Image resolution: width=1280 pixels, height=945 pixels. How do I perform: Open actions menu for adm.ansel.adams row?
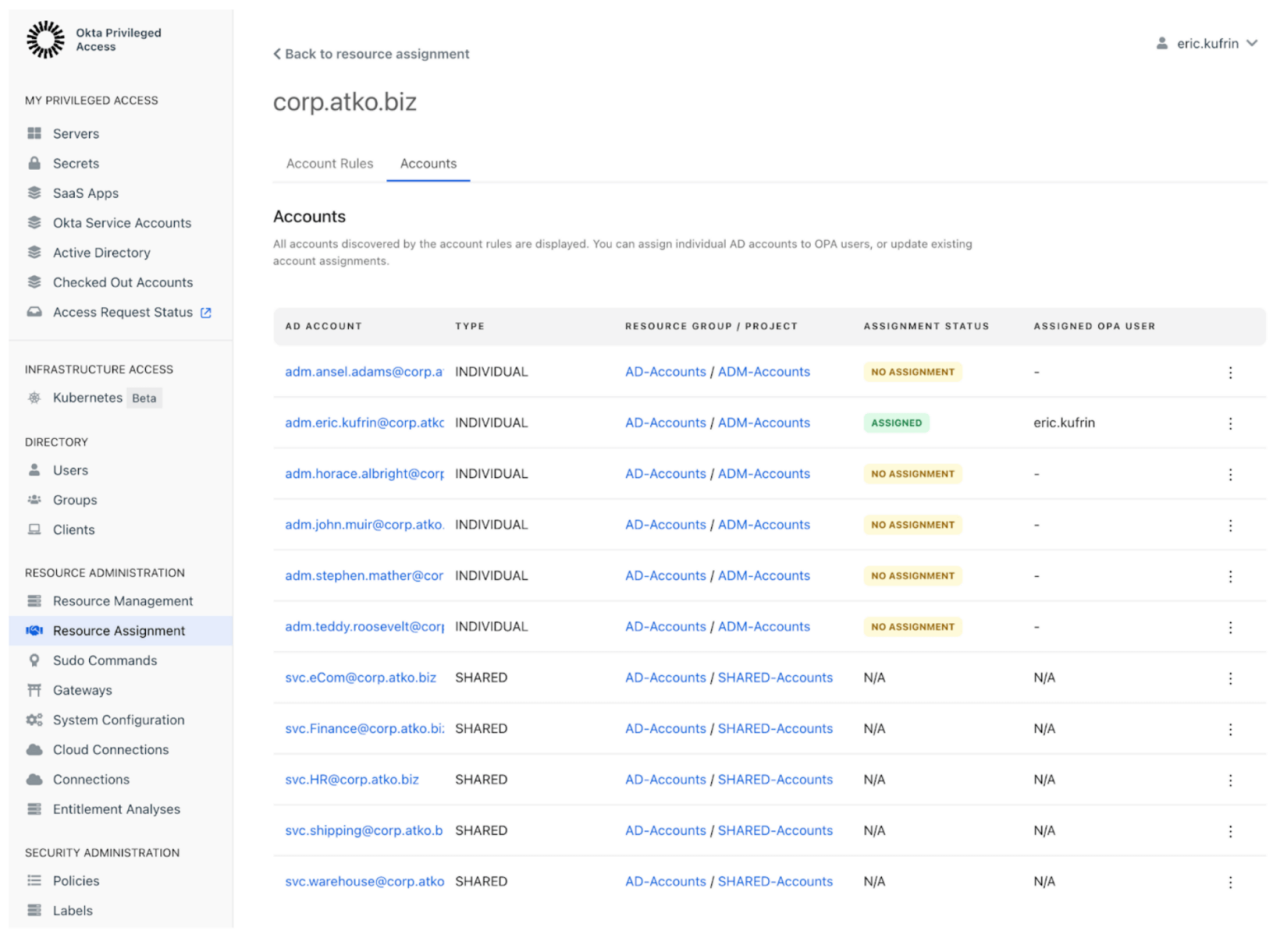click(x=1229, y=372)
